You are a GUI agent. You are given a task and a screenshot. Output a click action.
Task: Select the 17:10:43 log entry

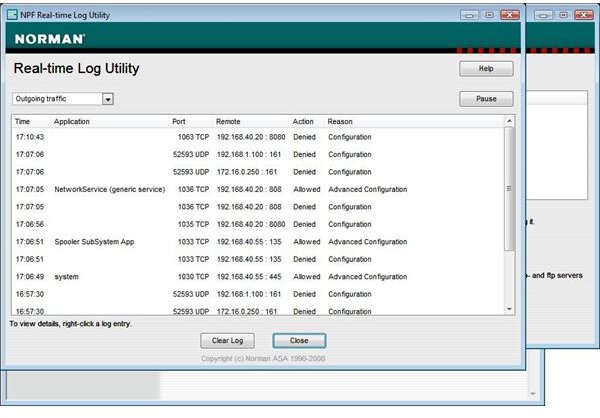click(x=258, y=137)
